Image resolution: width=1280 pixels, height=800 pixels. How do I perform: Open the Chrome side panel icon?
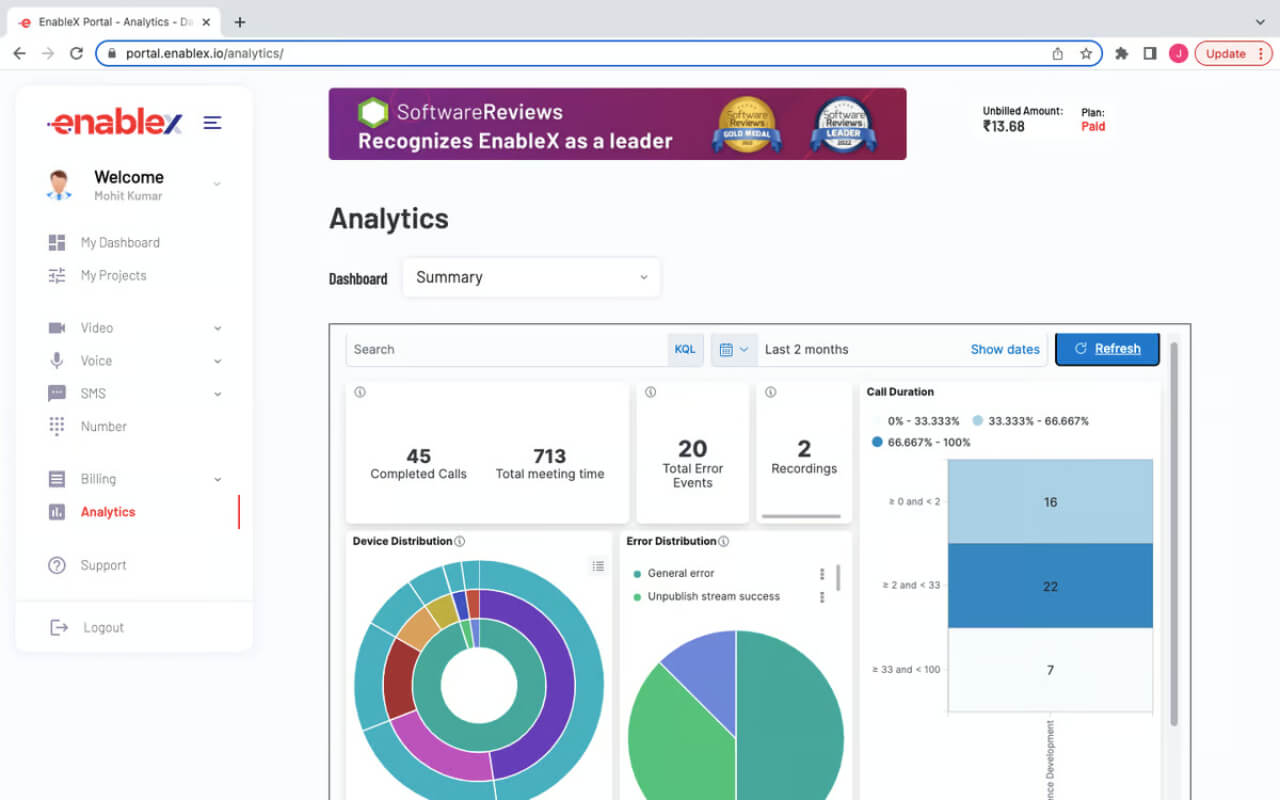pyautogui.click(x=1150, y=54)
